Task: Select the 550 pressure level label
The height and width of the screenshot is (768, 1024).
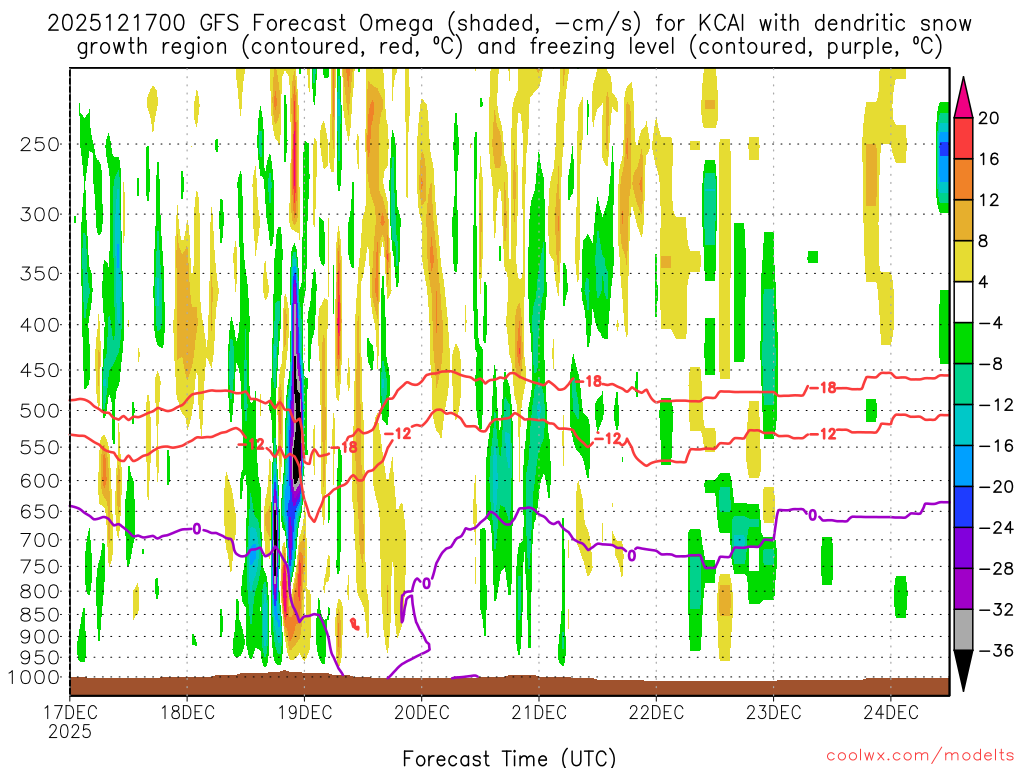Action: tap(40, 447)
